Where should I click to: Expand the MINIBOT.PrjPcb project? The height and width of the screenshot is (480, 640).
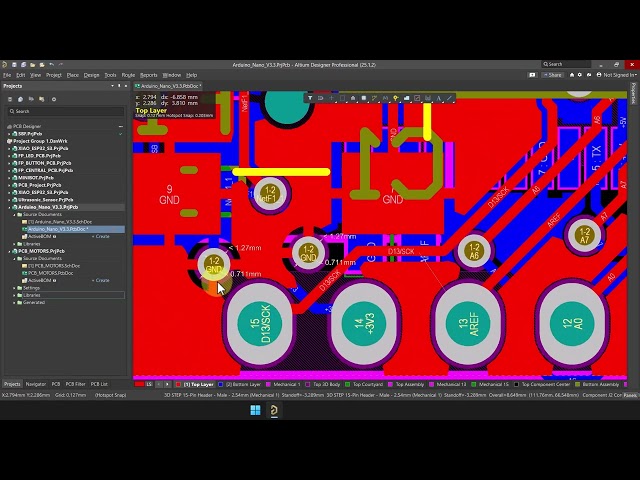point(9,178)
